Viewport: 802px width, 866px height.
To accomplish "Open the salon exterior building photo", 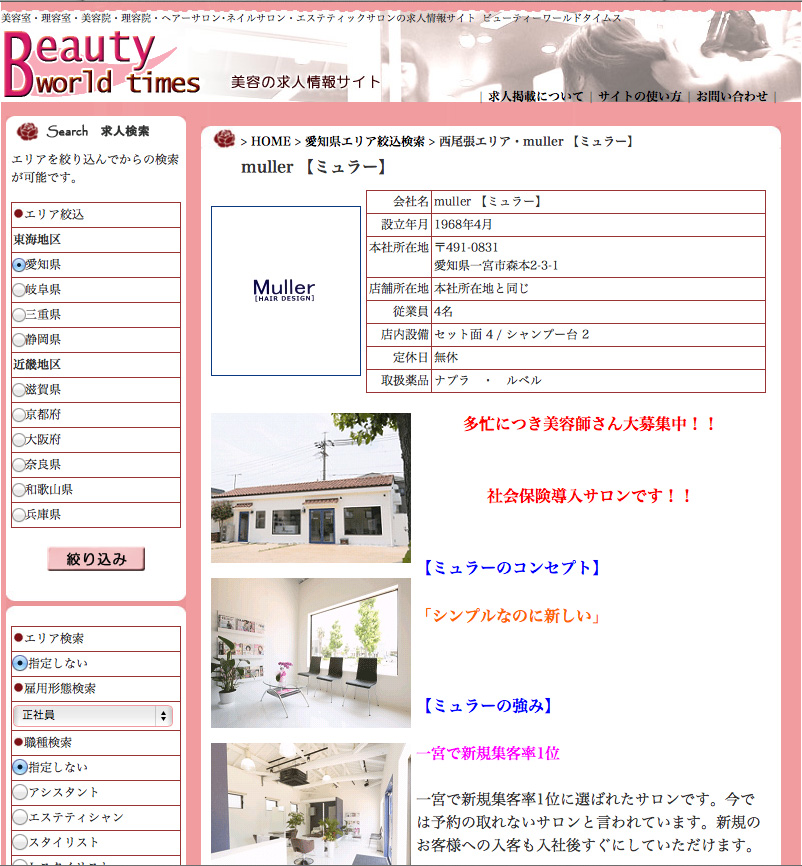I will pos(310,488).
